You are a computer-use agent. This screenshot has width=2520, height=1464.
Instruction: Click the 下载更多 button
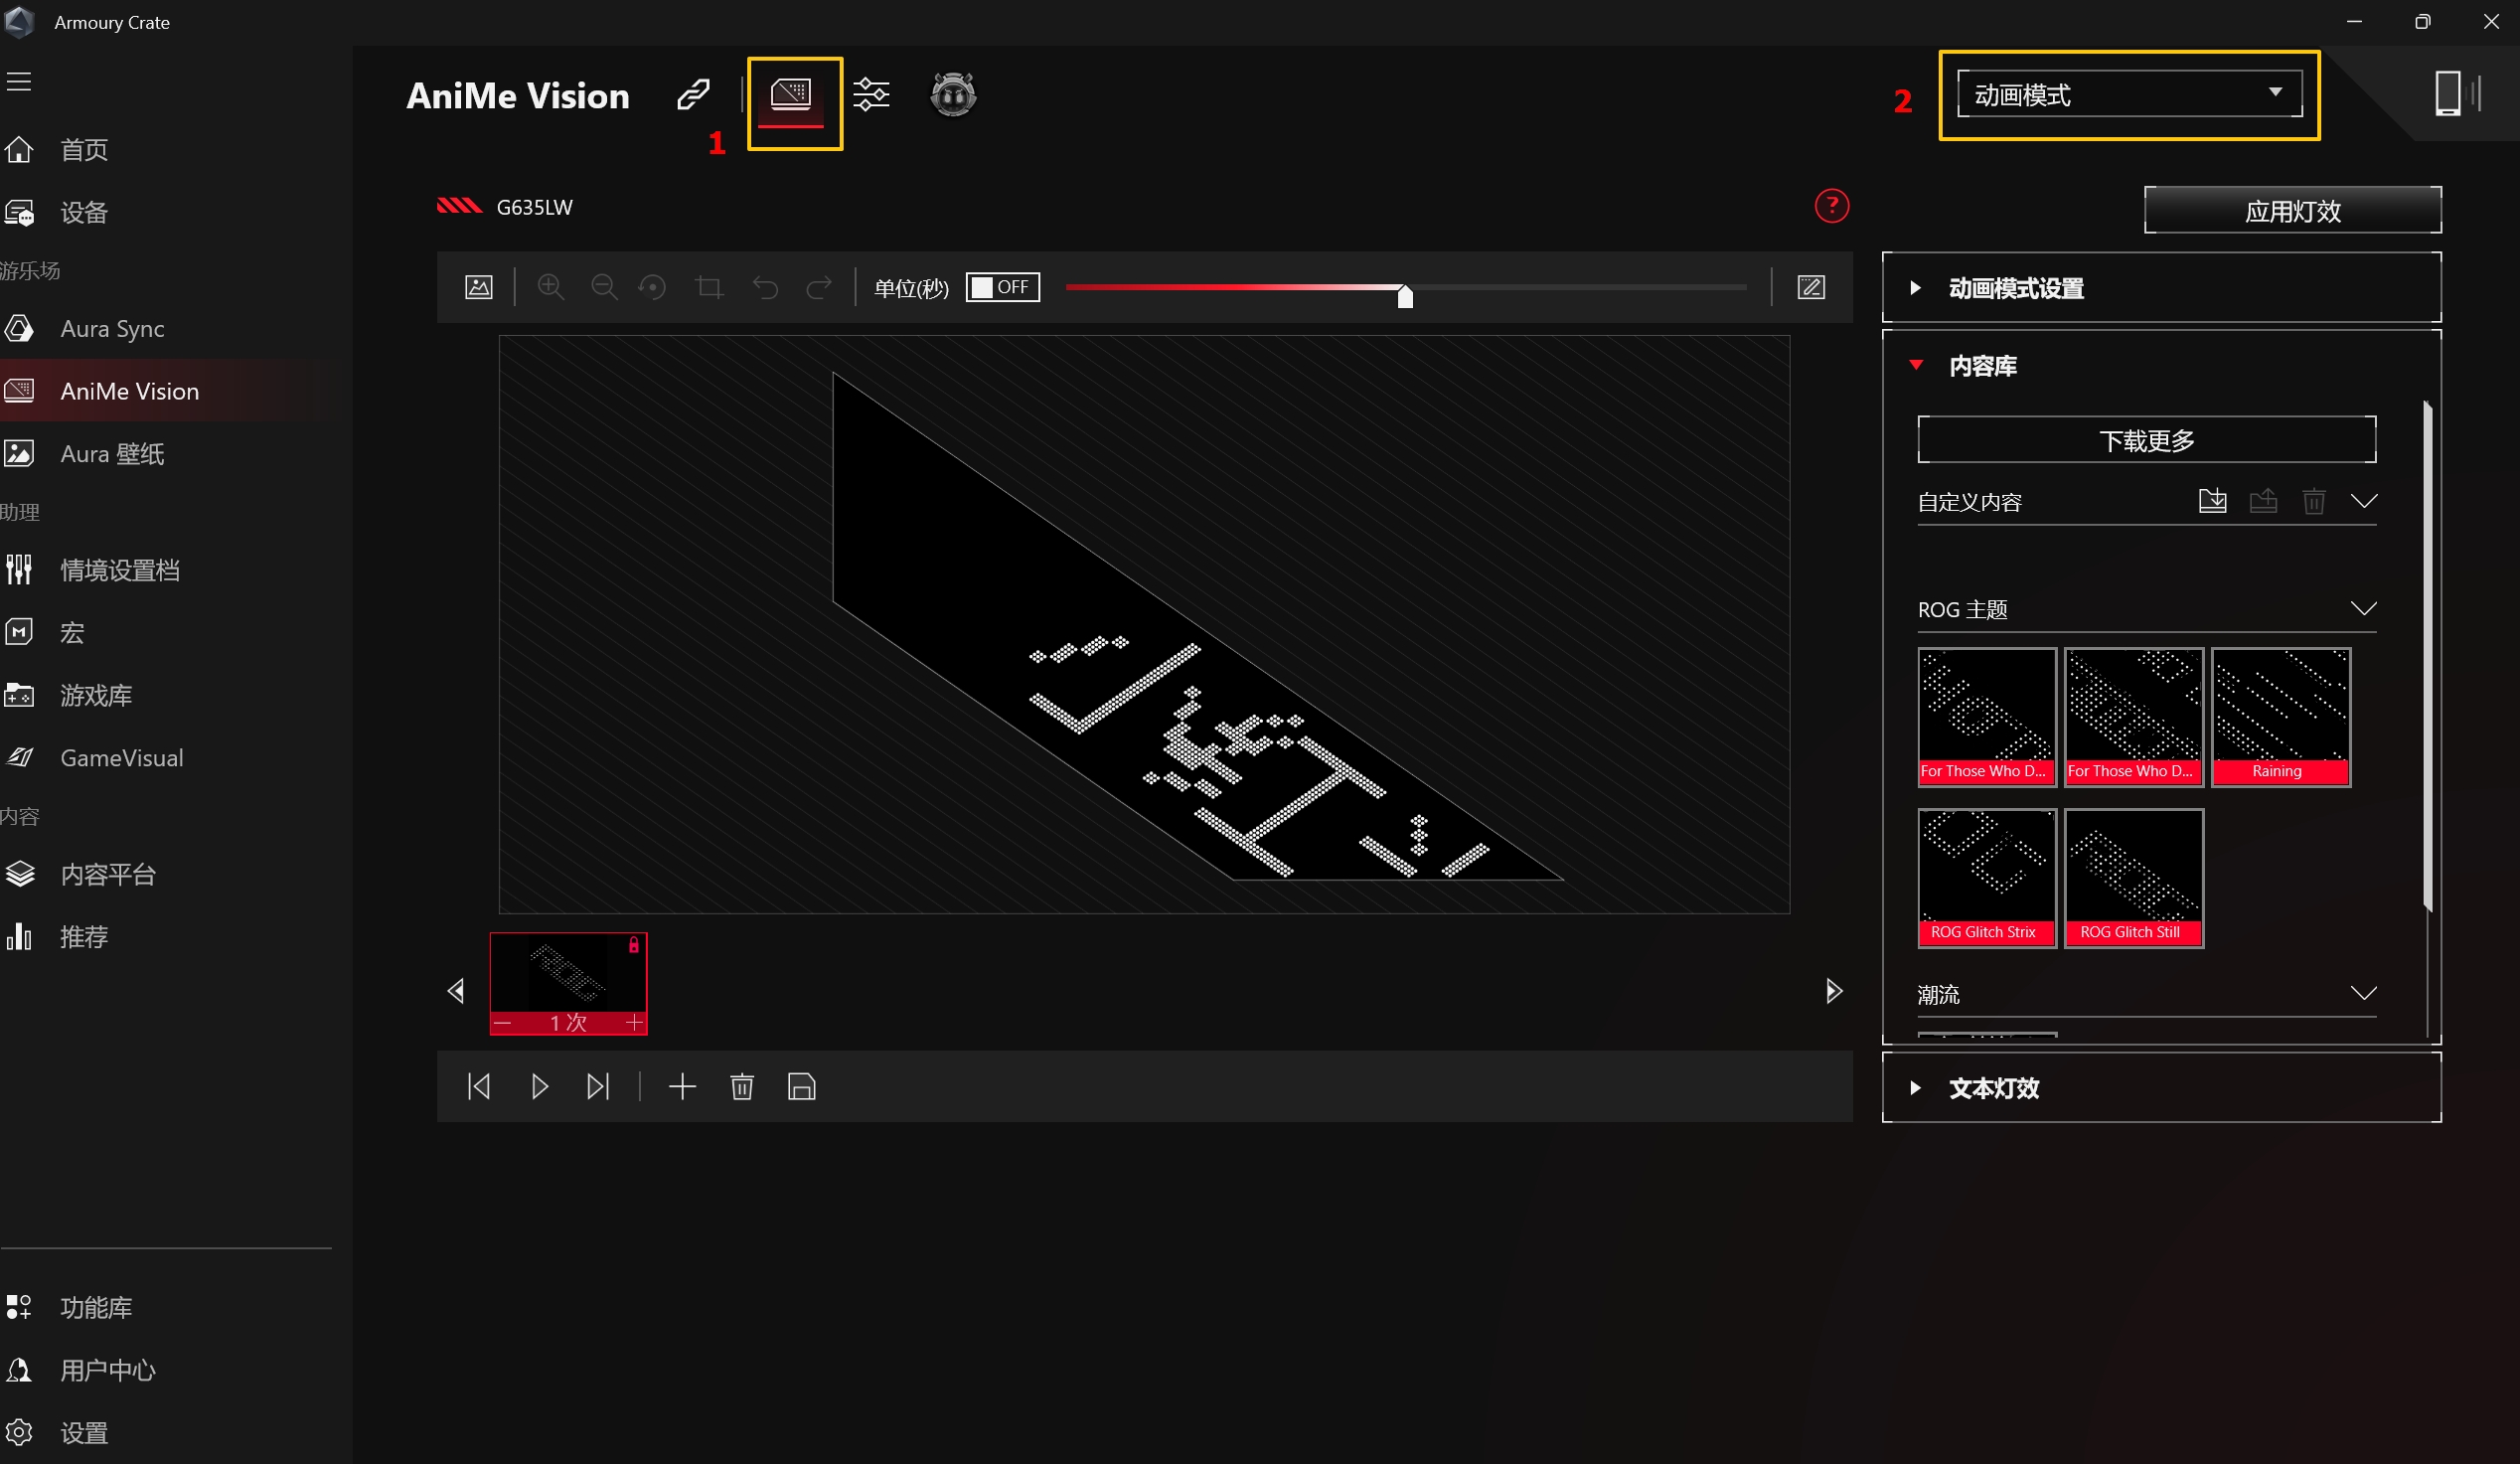click(x=2146, y=440)
